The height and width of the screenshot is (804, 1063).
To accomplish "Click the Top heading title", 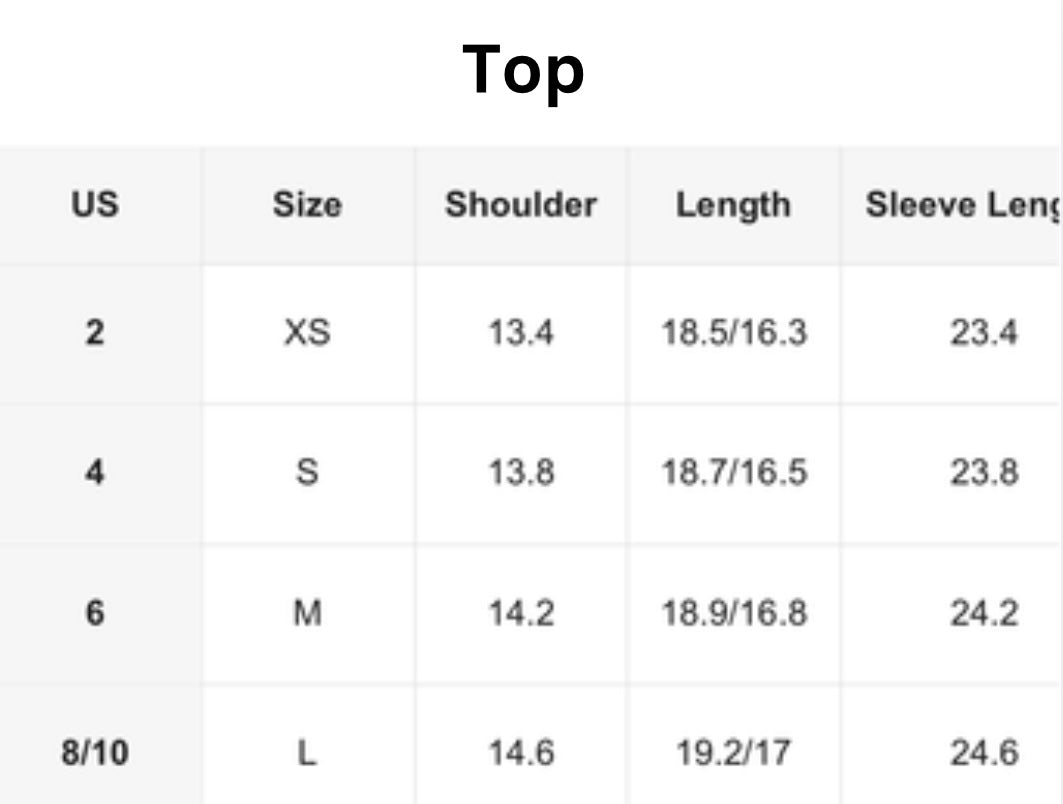I will pyautogui.click(x=523, y=70).
